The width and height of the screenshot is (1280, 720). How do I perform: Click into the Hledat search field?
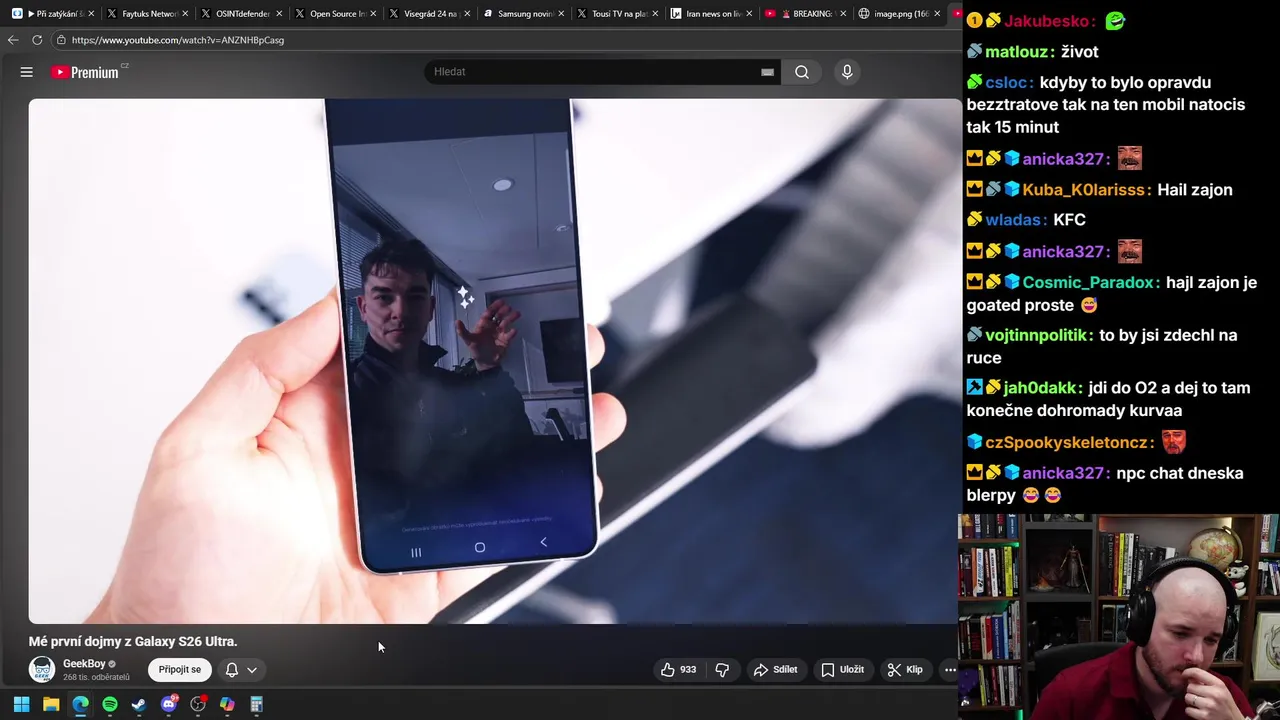(595, 72)
